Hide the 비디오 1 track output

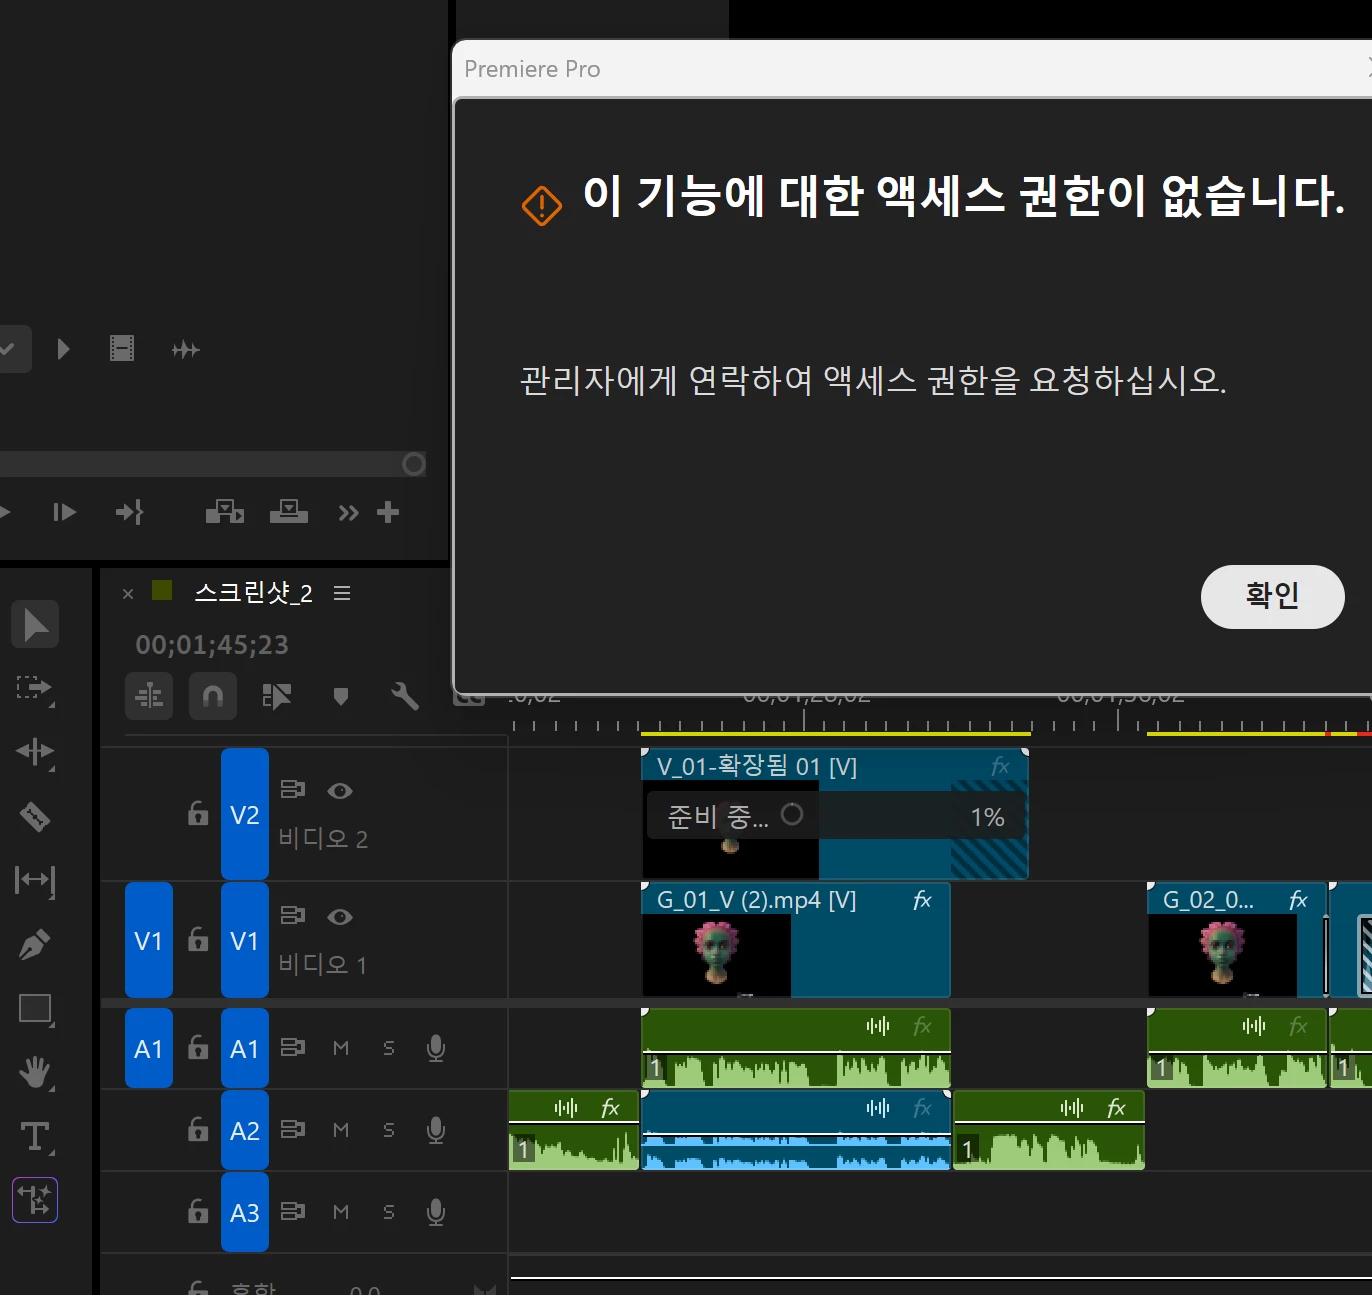(x=340, y=916)
